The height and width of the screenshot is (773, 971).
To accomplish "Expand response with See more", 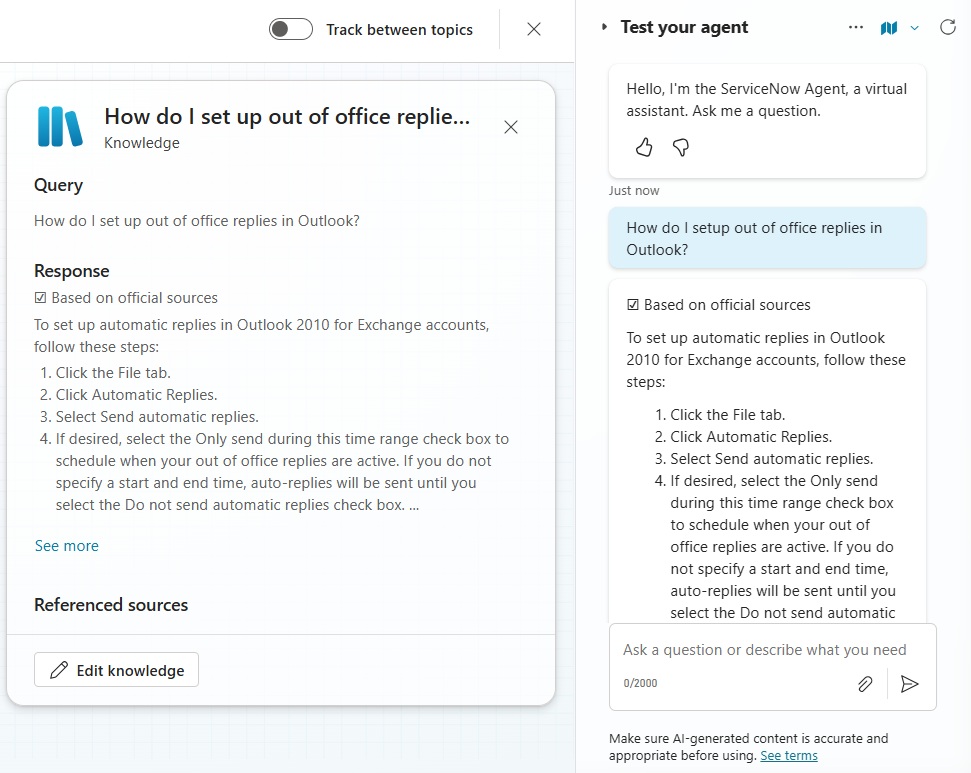I will [x=66, y=546].
